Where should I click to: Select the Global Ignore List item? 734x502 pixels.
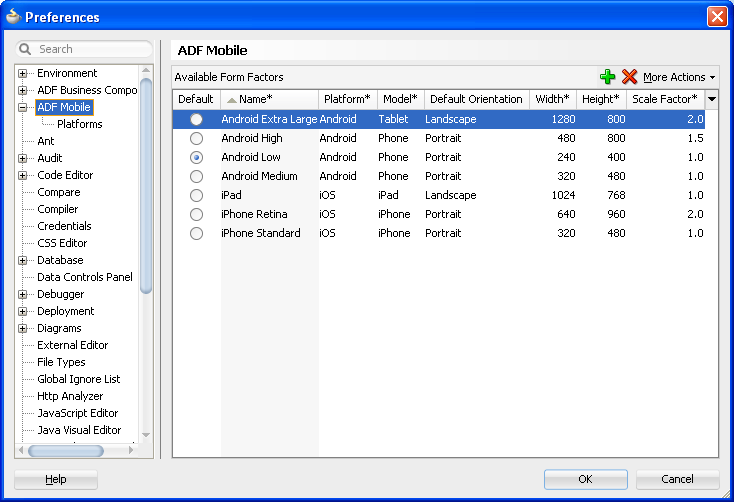(x=79, y=379)
